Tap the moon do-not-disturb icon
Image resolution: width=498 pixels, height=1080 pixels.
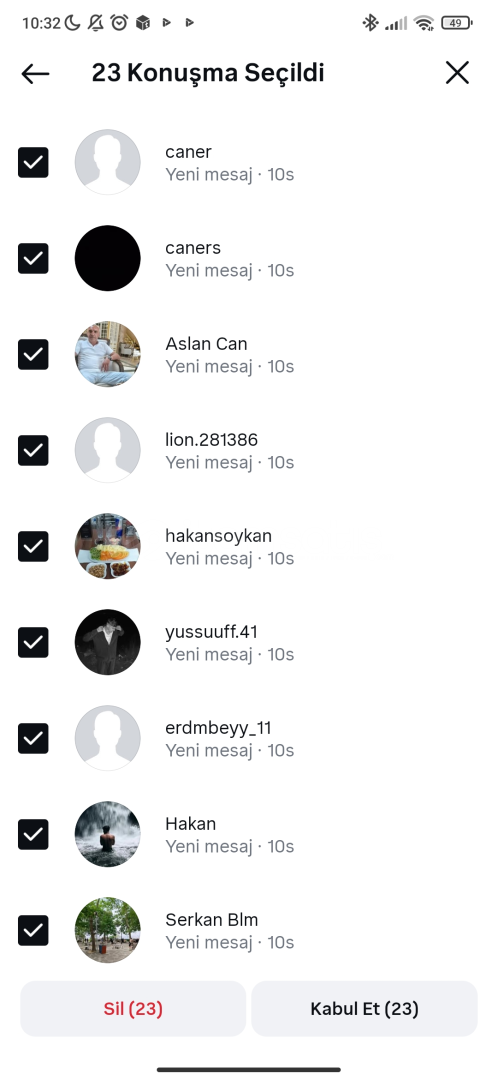coord(73,23)
